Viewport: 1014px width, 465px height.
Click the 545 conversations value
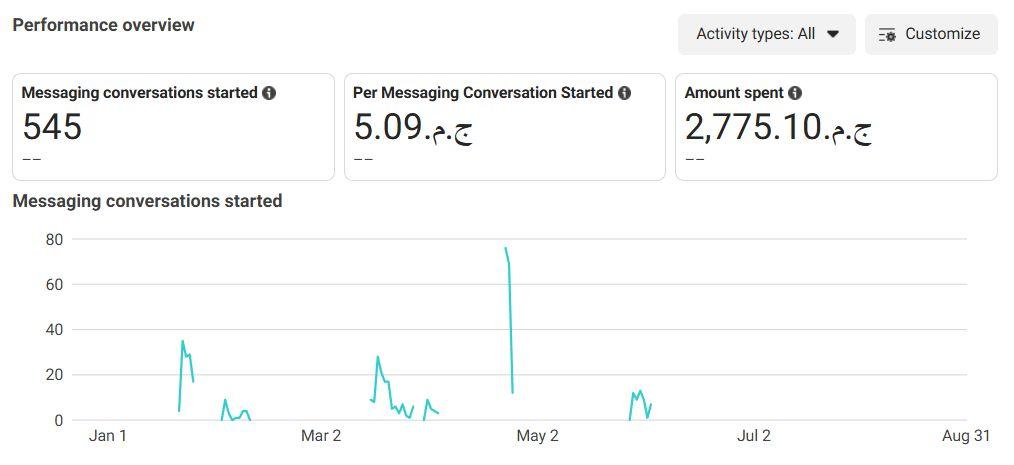click(52, 127)
